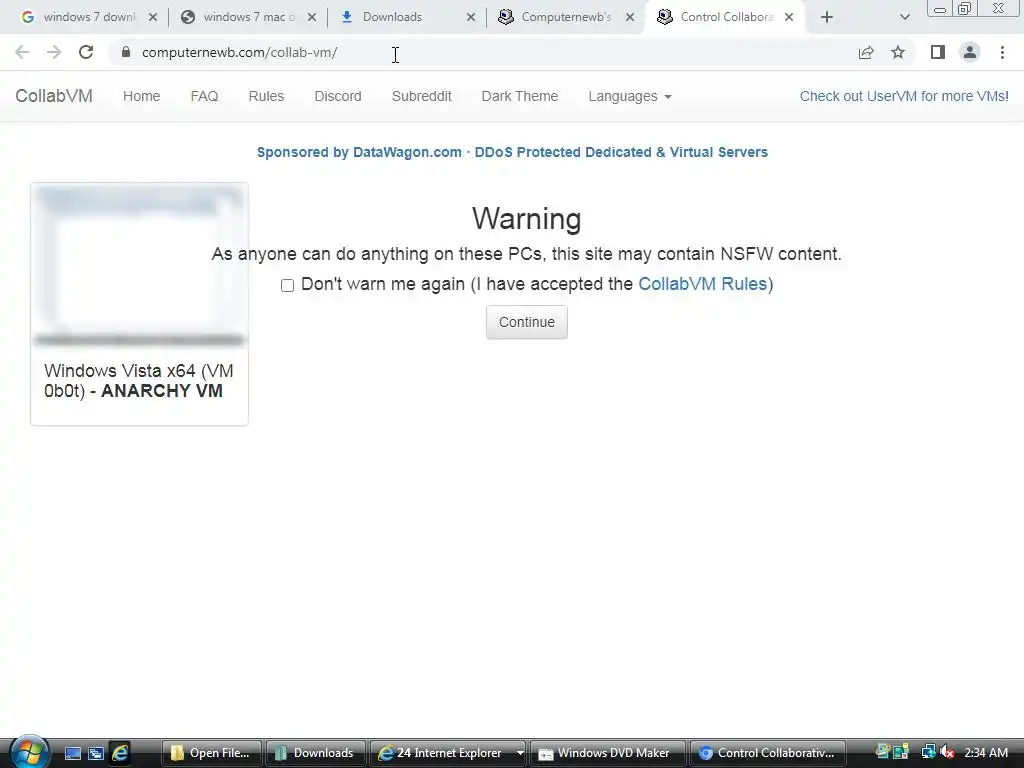The height and width of the screenshot is (768, 1024).
Task: Open the Rules nav link
Action: pos(266,96)
